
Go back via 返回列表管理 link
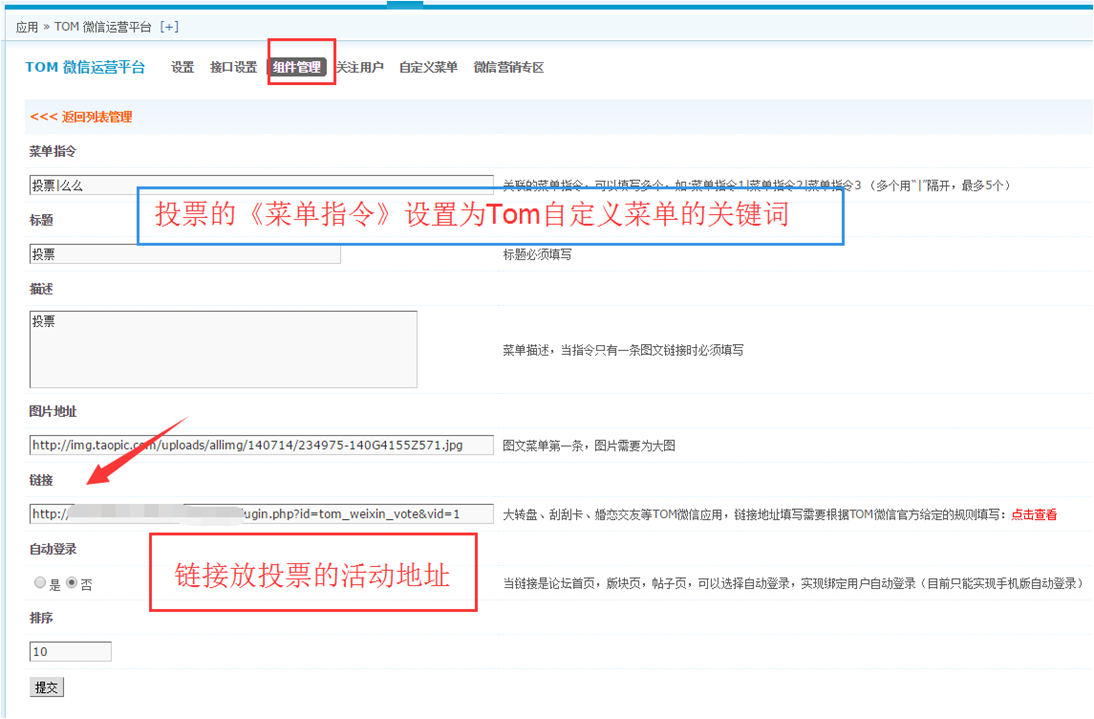coord(81,116)
